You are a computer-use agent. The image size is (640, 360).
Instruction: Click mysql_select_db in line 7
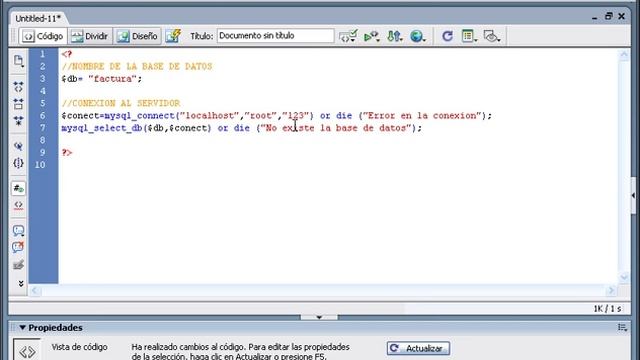pos(102,128)
